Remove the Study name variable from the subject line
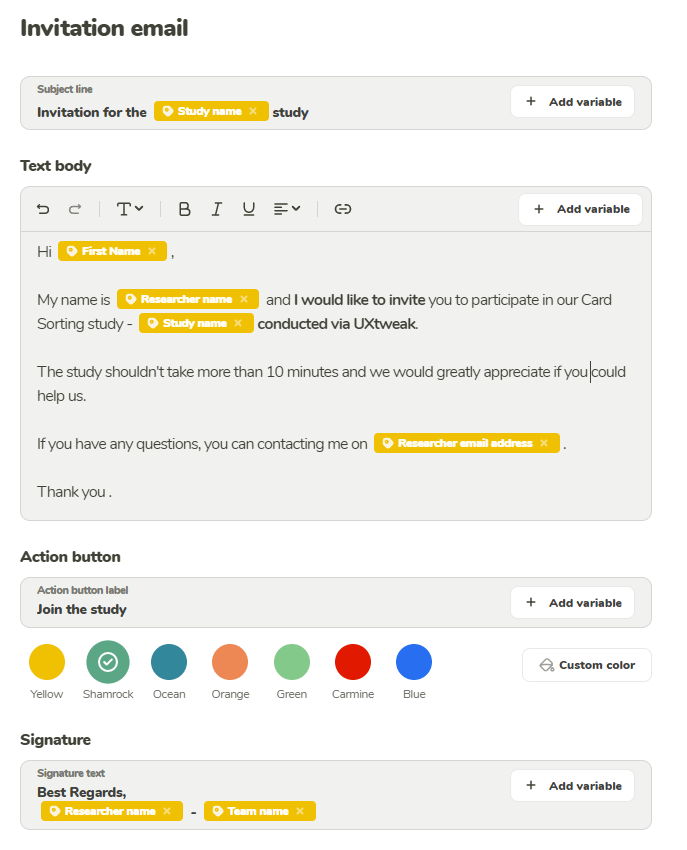Viewport: 687px width, 850px height. click(253, 111)
